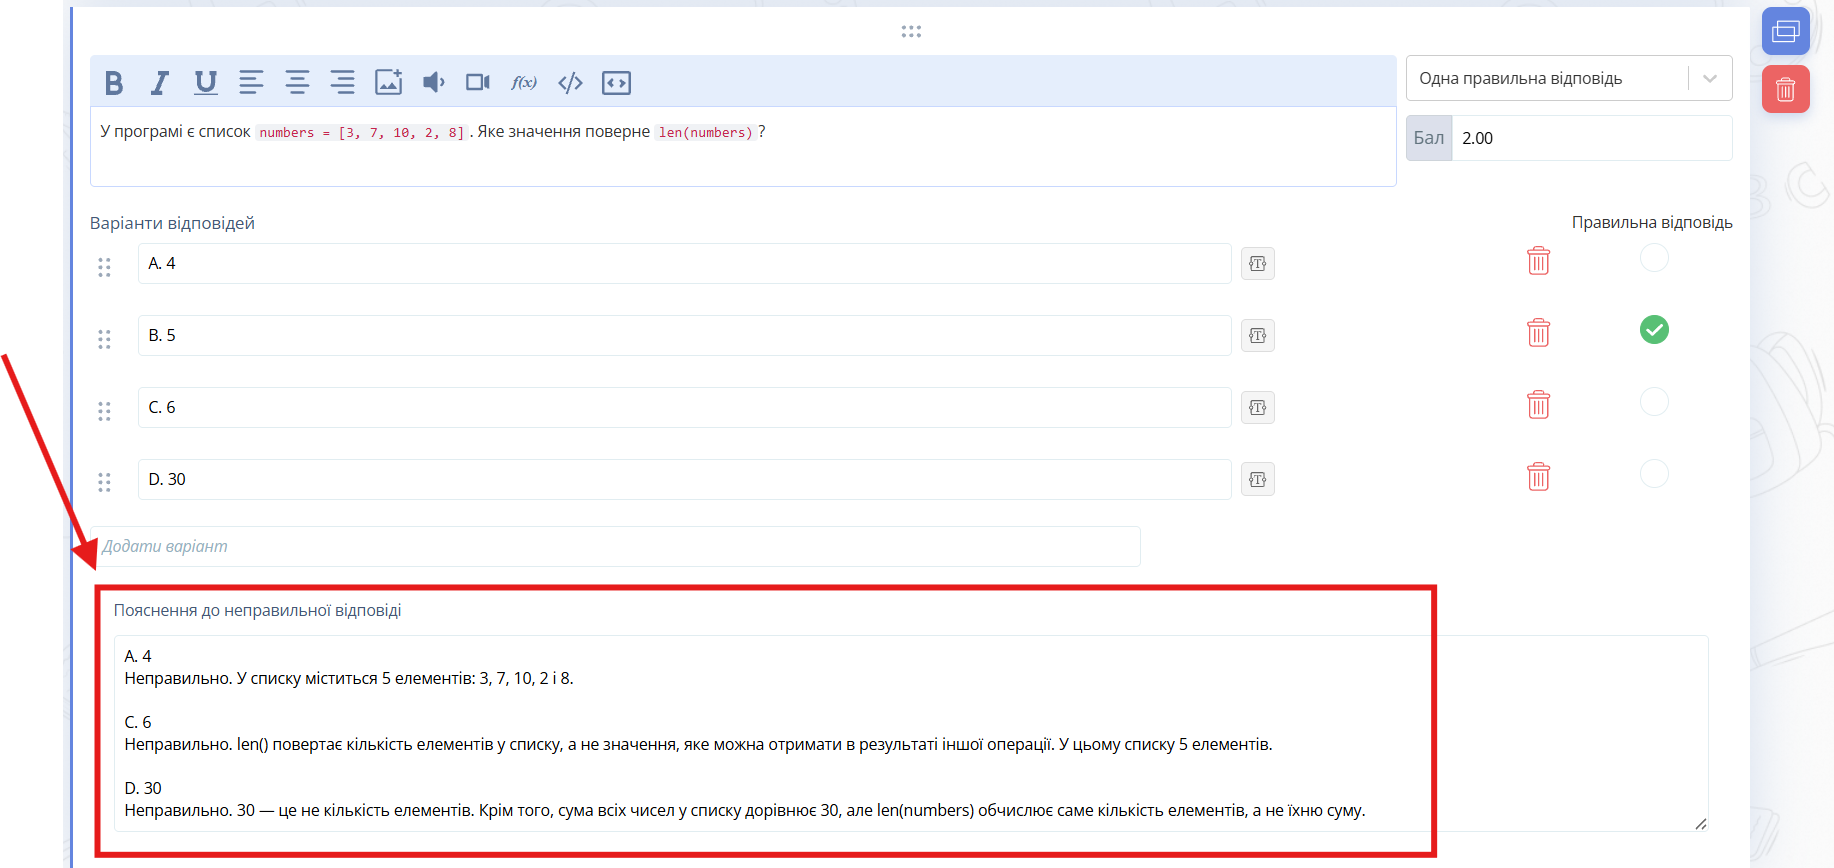1834x868 pixels.
Task: Open the 'Одна правильна відповідь' question type dropdown
Action: point(1568,78)
